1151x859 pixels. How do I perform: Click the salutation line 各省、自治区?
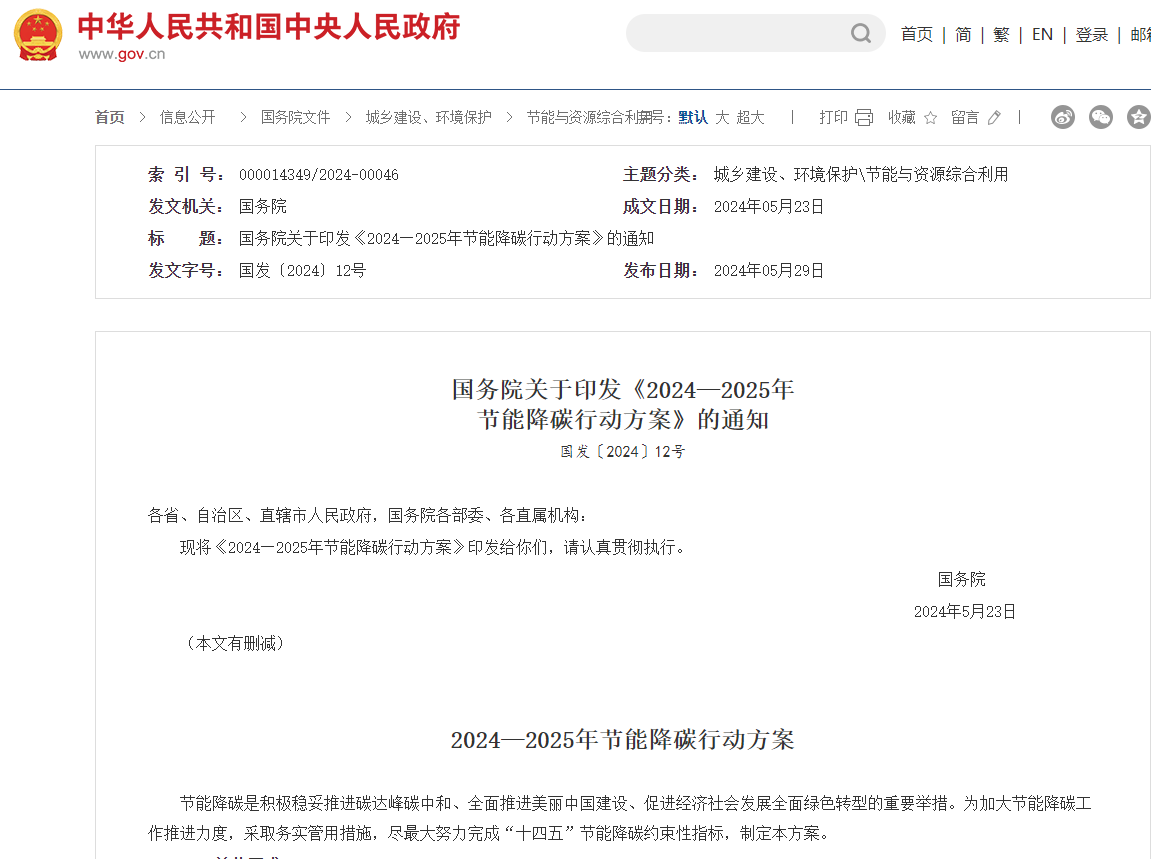[368, 515]
